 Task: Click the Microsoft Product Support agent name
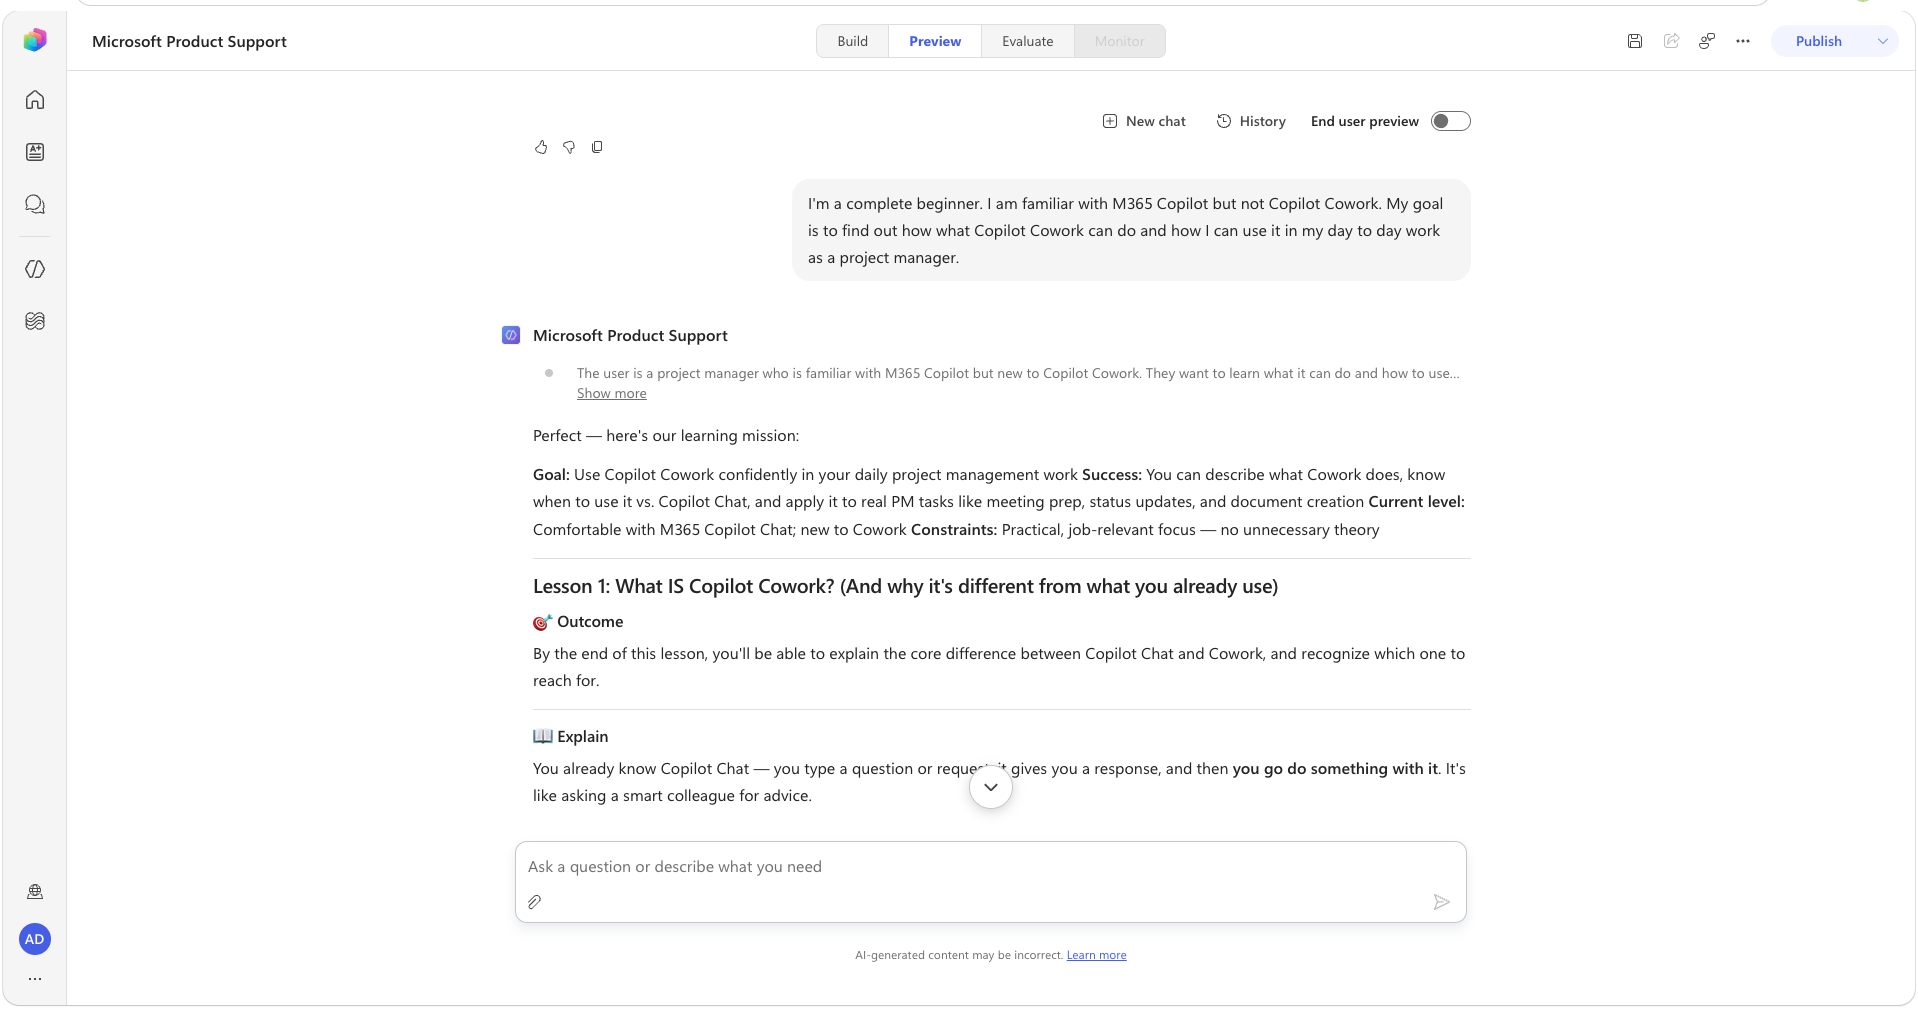click(630, 336)
